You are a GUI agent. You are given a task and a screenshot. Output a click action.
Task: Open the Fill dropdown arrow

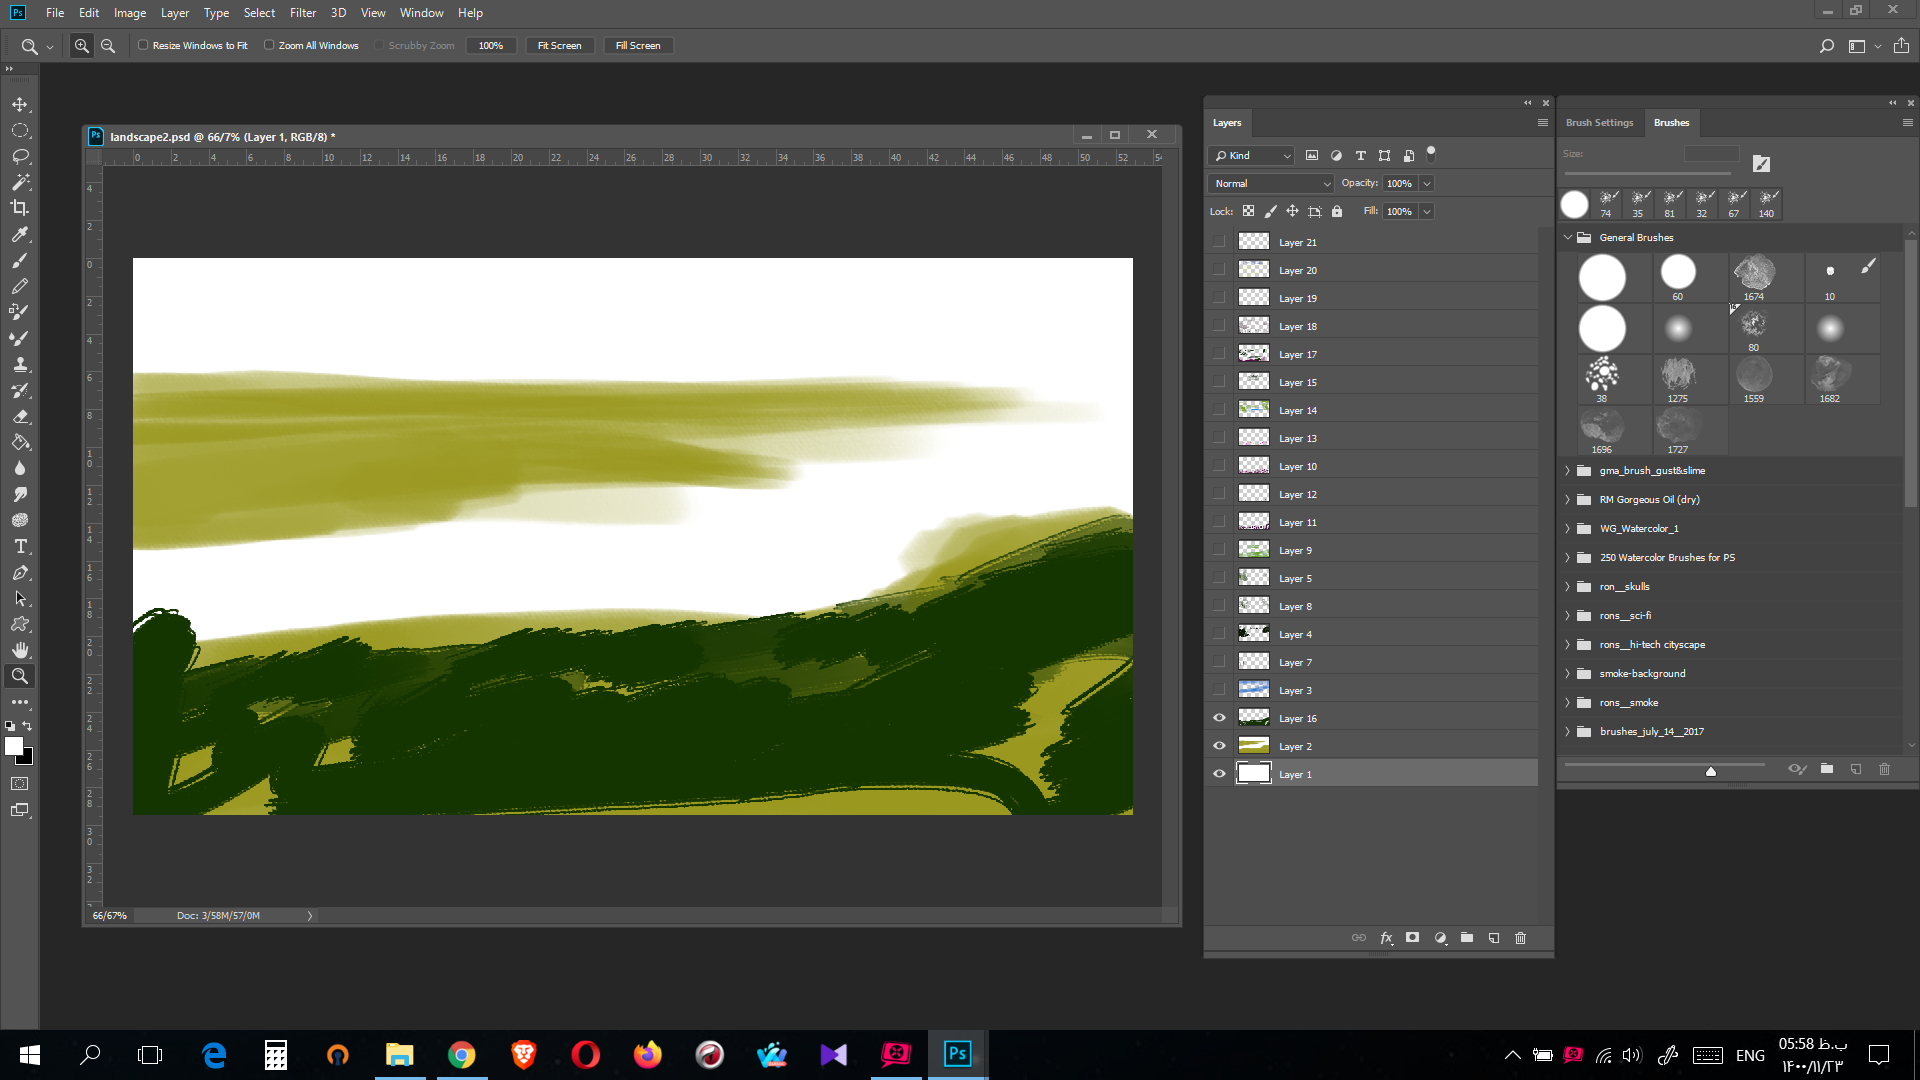pyautogui.click(x=1427, y=212)
